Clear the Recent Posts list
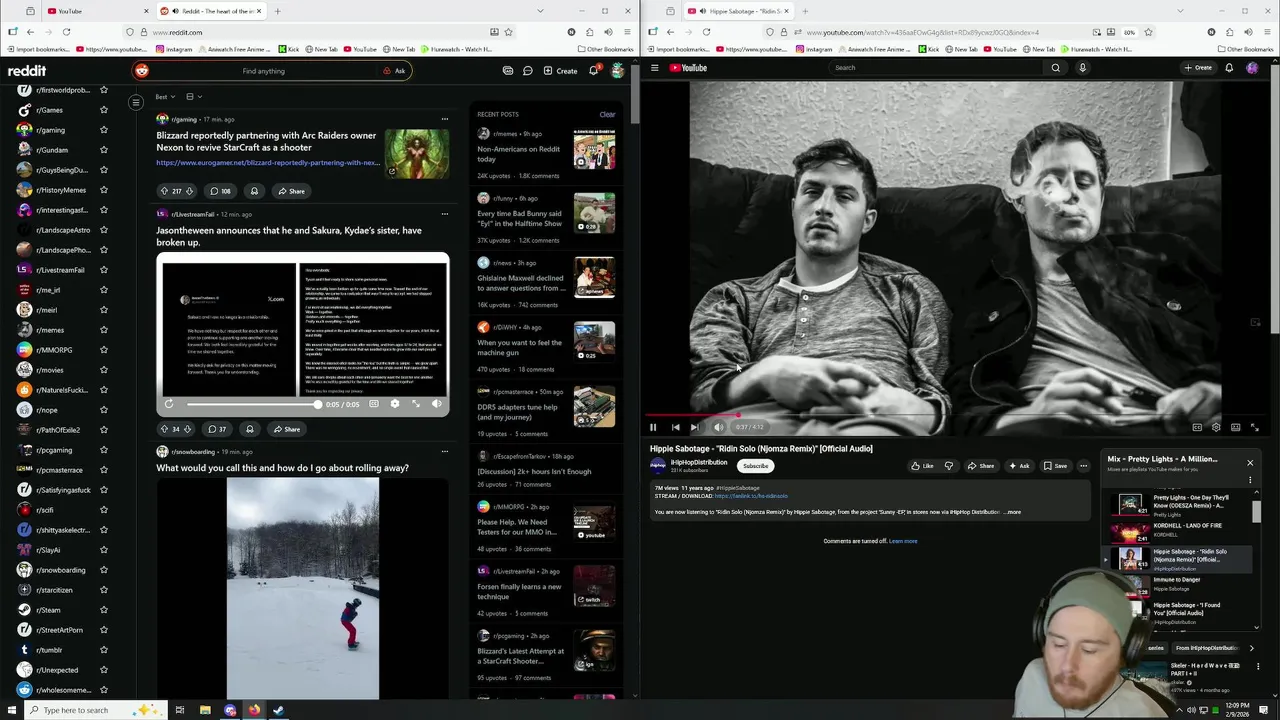 click(607, 114)
